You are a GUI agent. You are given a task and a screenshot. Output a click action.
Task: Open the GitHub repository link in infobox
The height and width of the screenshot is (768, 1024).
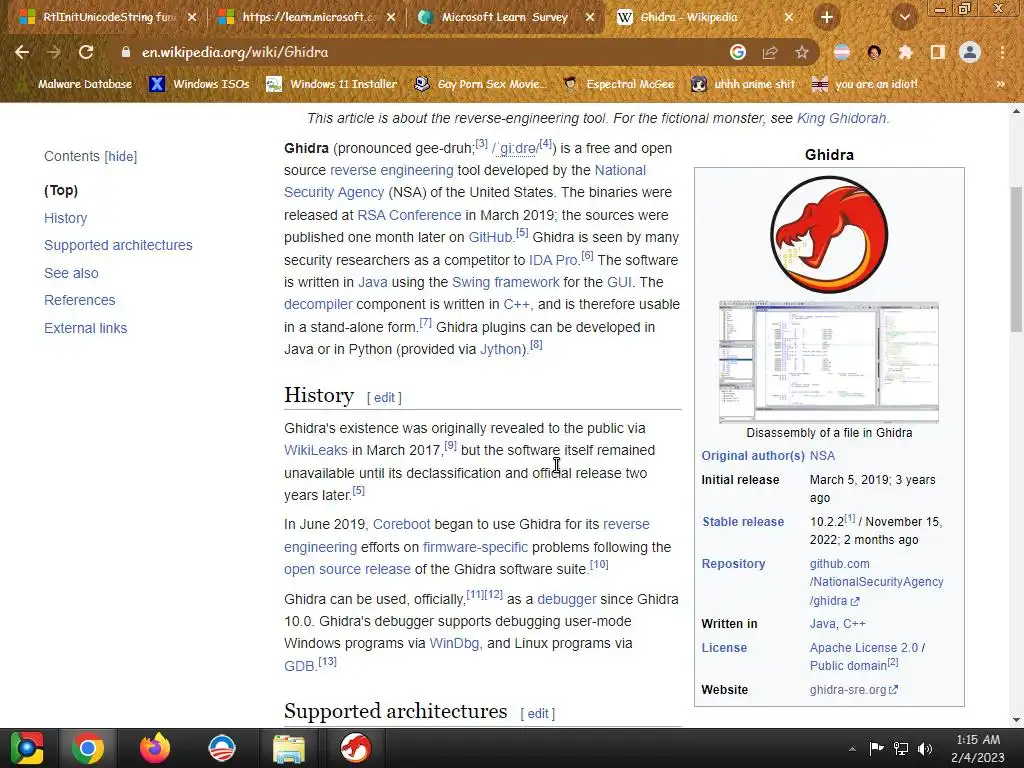(x=876, y=582)
